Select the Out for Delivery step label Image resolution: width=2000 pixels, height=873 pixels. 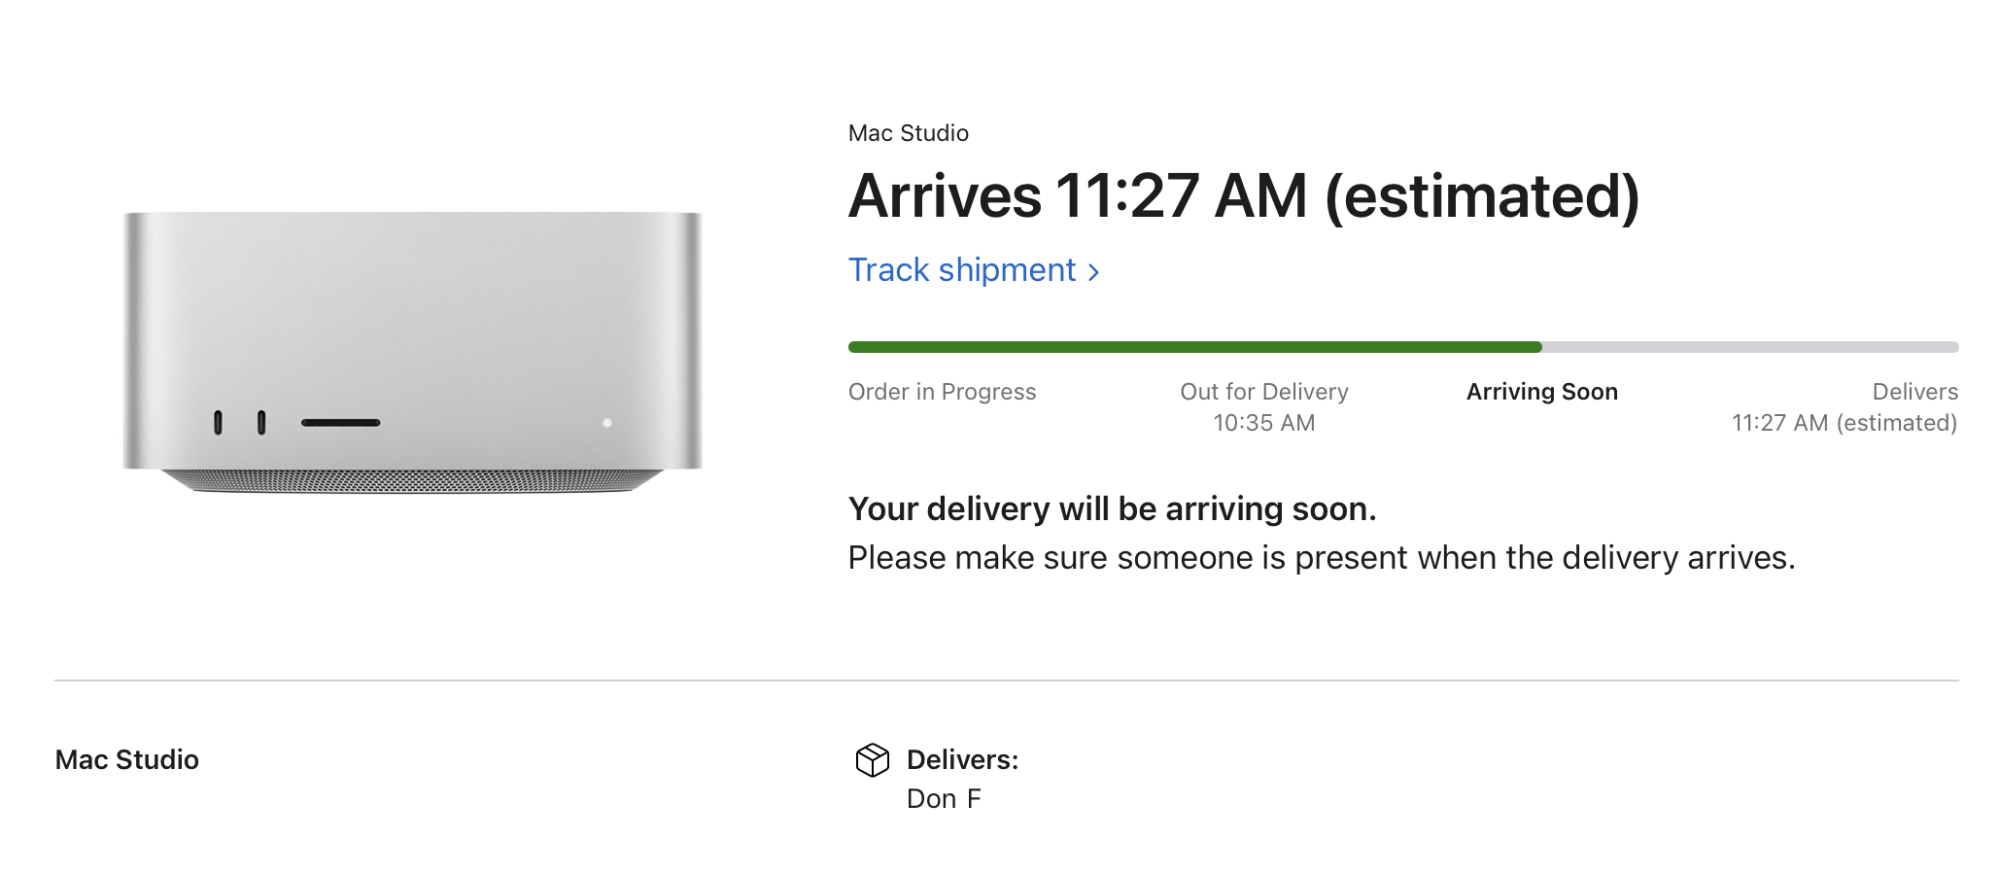click(x=1263, y=392)
